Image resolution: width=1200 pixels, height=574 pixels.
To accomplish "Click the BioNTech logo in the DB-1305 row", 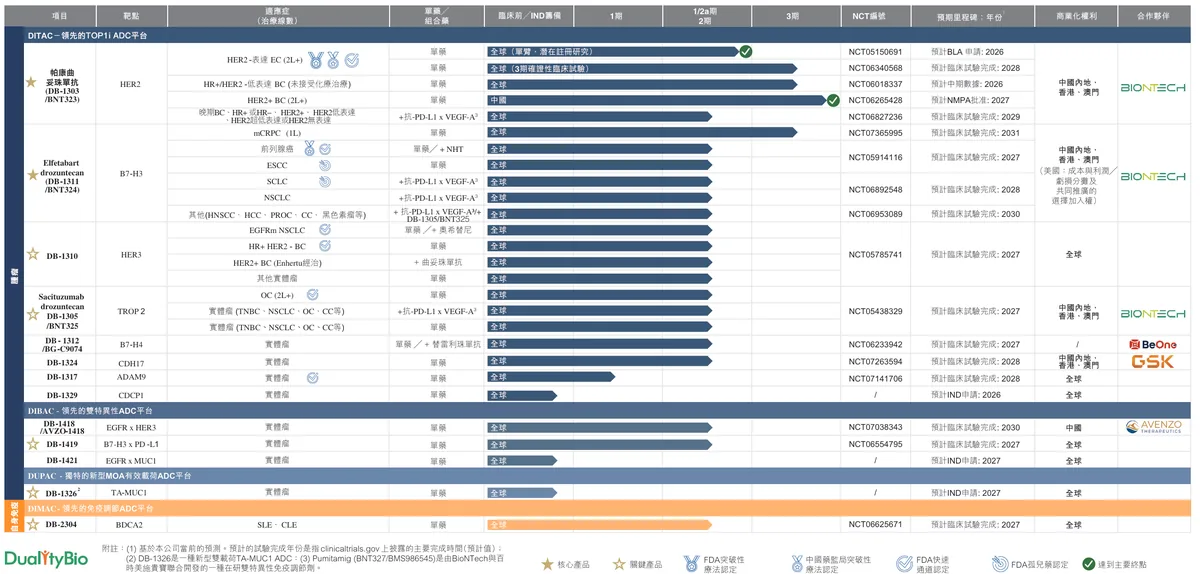I will tap(1152, 312).
